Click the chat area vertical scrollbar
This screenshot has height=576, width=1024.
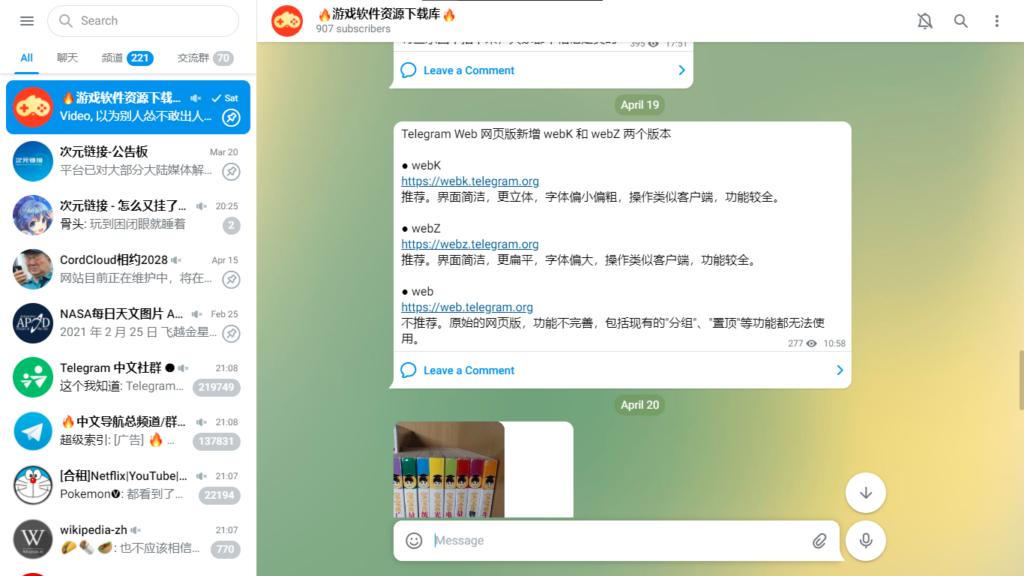pyautogui.click(x=1020, y=380)
